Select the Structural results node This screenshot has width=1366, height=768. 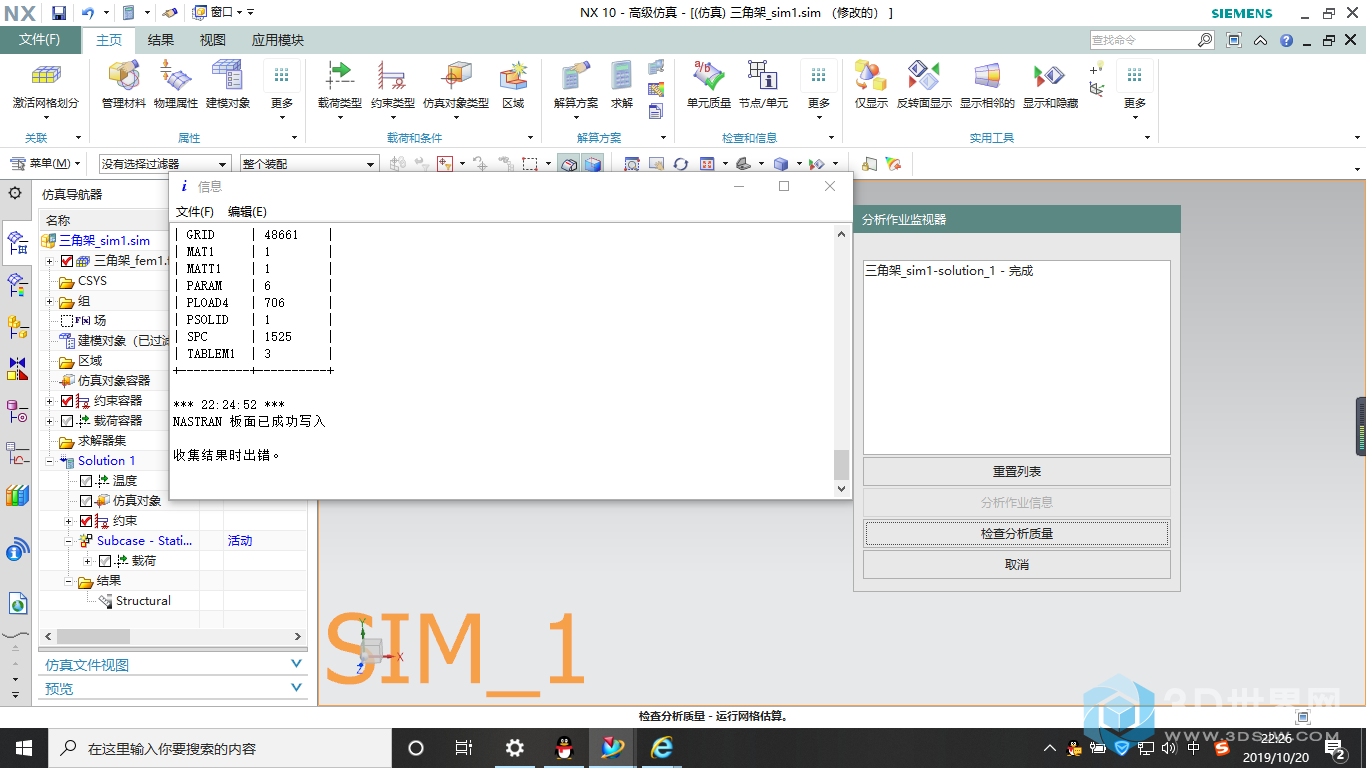(x=143, y=601)
